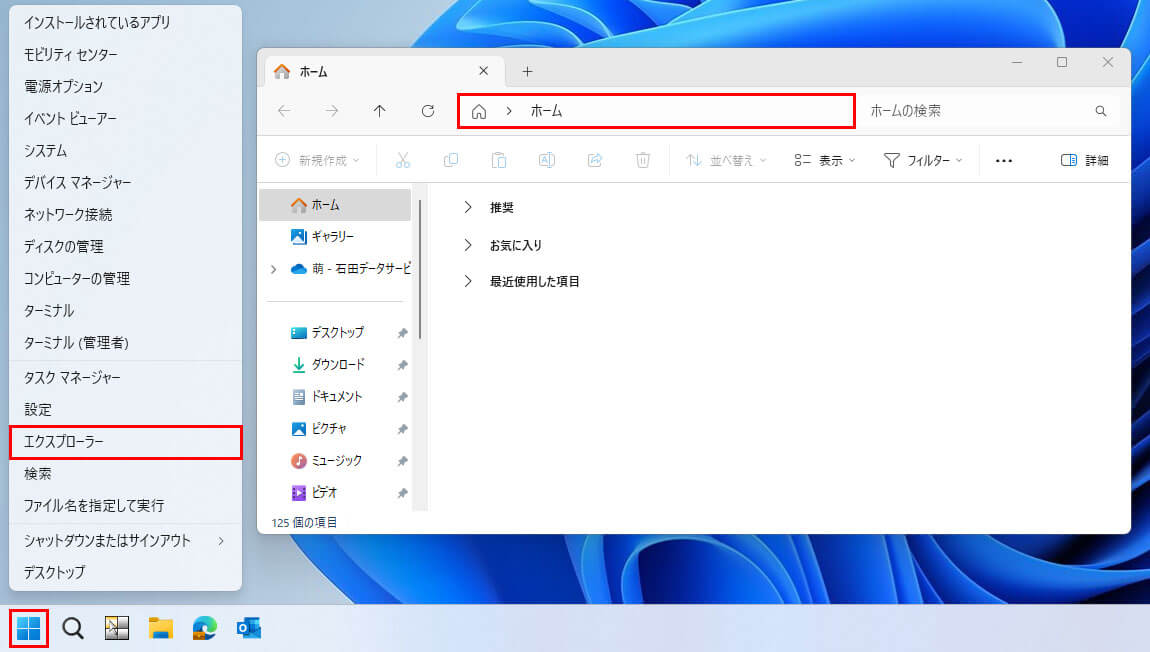The image size is (1150, 652).
Task: Choose デバイス マネージャー from the menu
Action: (77, 183)
